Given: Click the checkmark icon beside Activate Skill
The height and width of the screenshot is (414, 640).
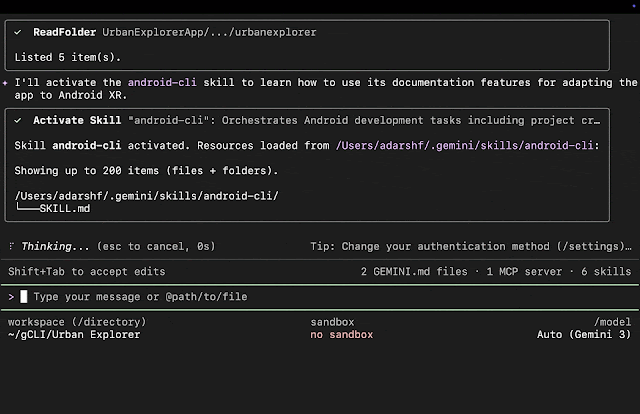Looking at the screenshot, I should (x=18, y=120).
